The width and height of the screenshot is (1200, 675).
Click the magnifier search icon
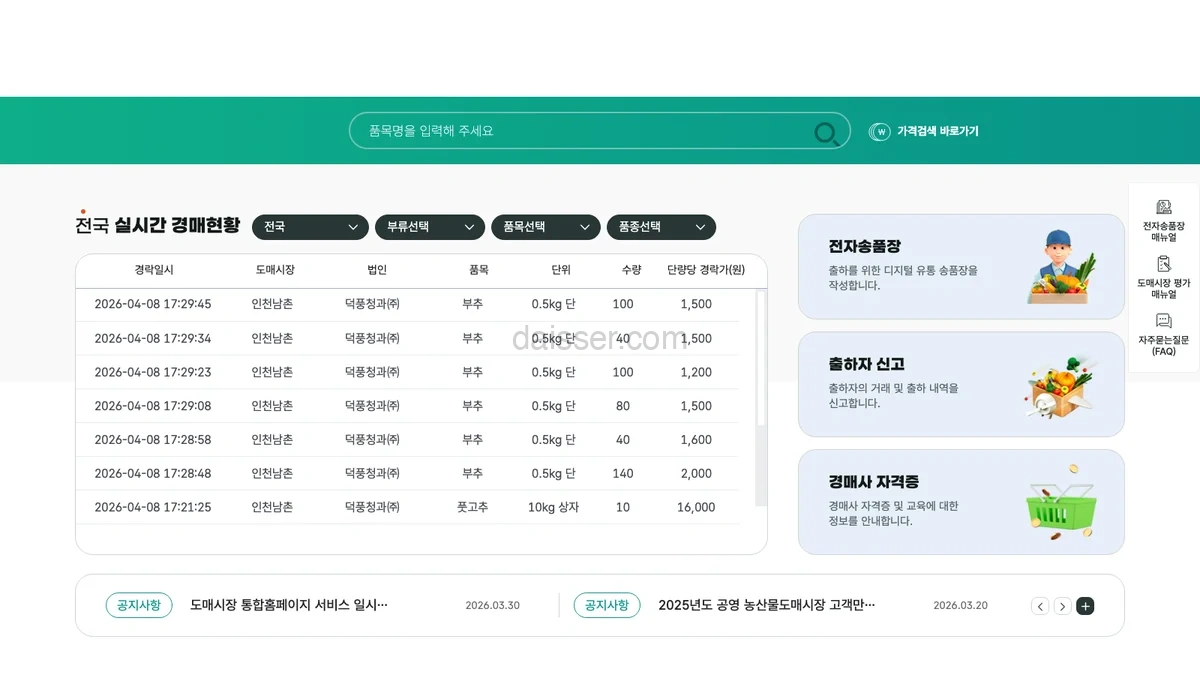(827, 133)
